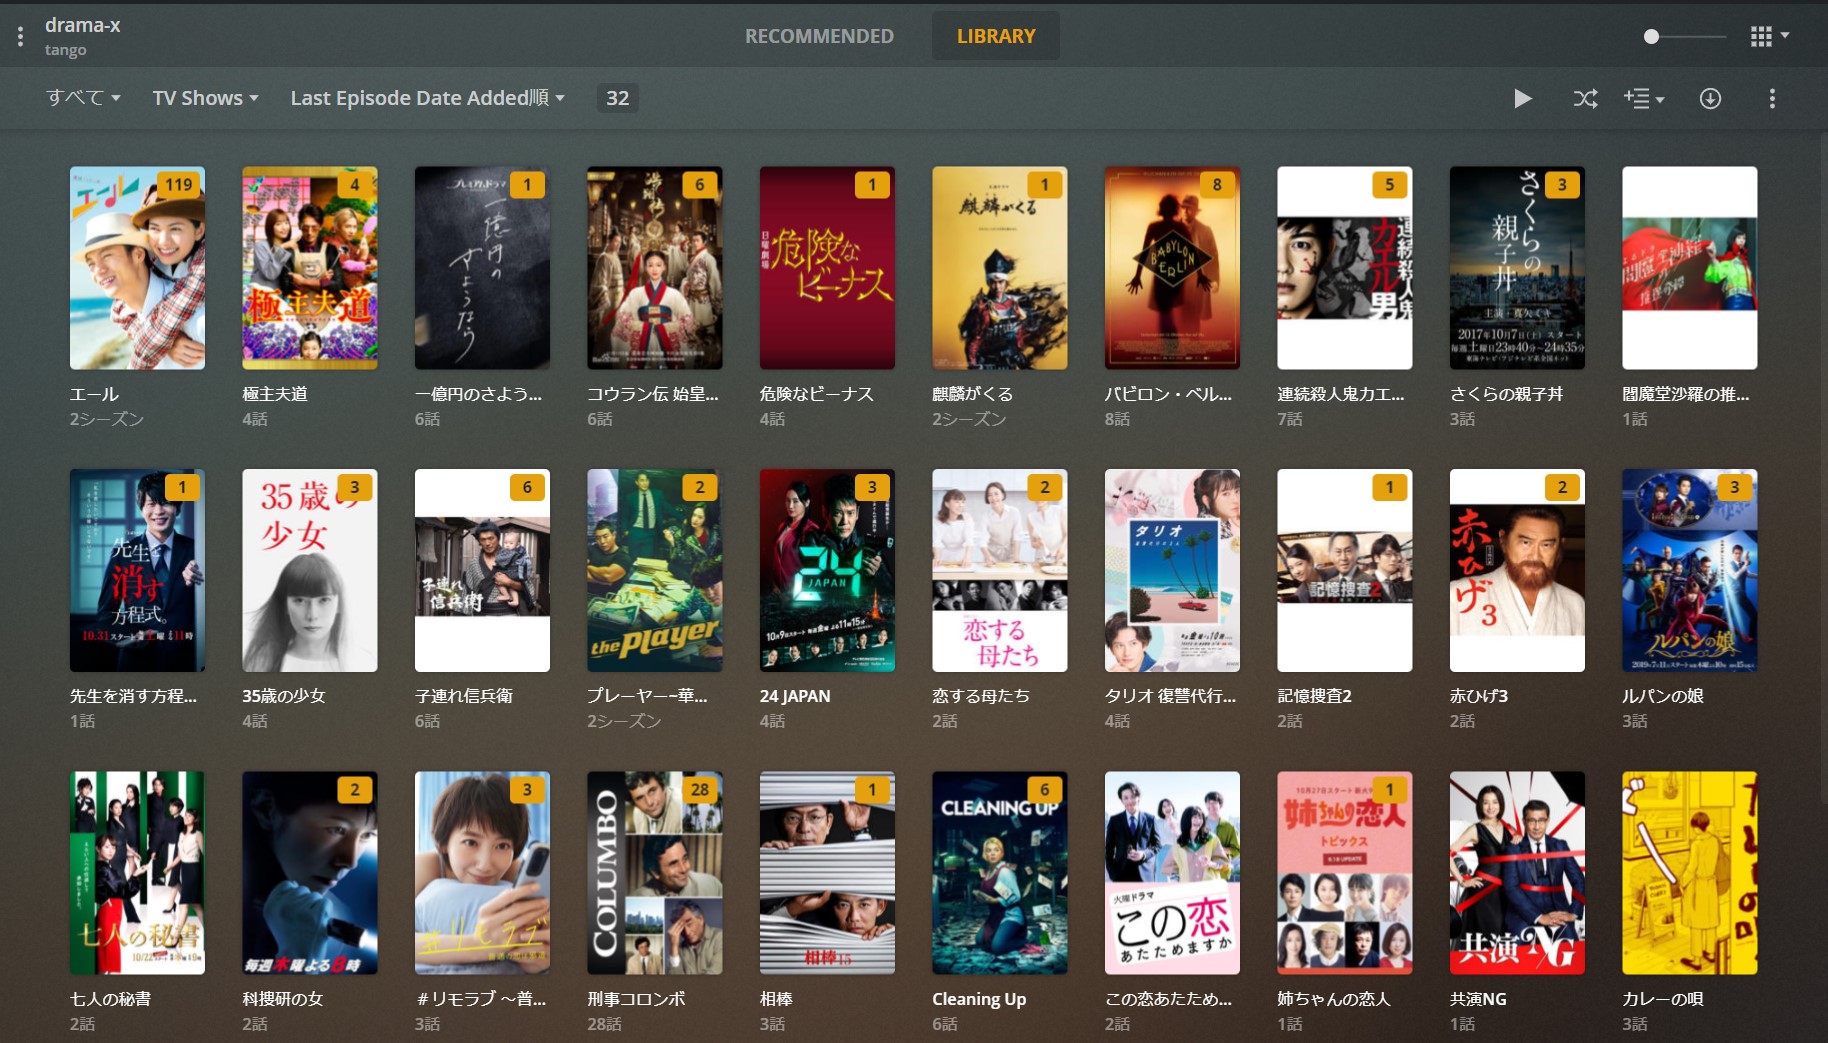Click 2シーズン under エール
This screenshot has height=1043, width=1828.
pyautogui.click(x=107, y=419)
